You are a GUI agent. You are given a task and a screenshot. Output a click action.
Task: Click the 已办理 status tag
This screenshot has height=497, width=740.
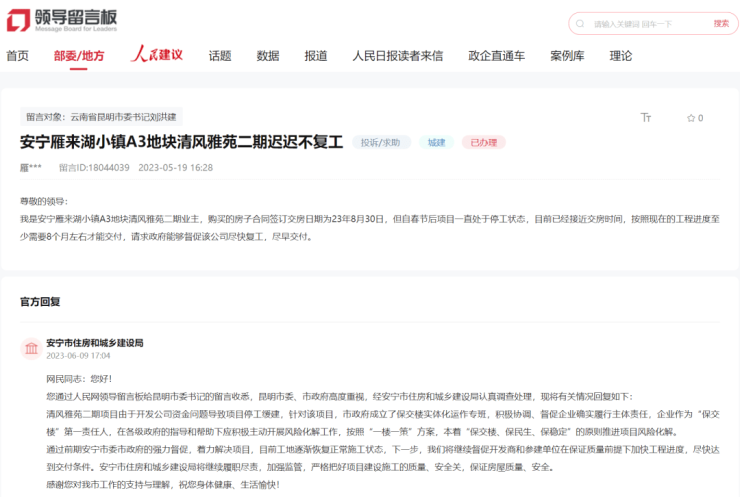click(483, 143)
